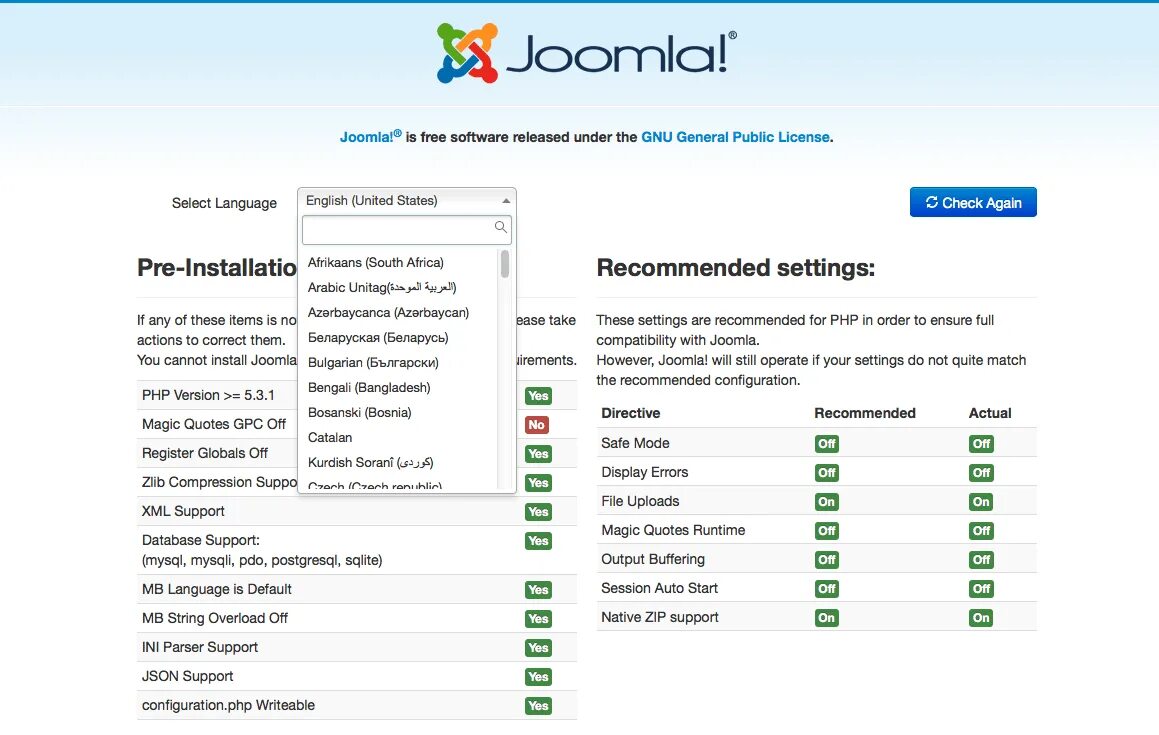This screenshot has height=735, width=1159.
Task: Click the Magic Quotes GPC Off row label
Action: pyautogui.click(x=214, y=424)
